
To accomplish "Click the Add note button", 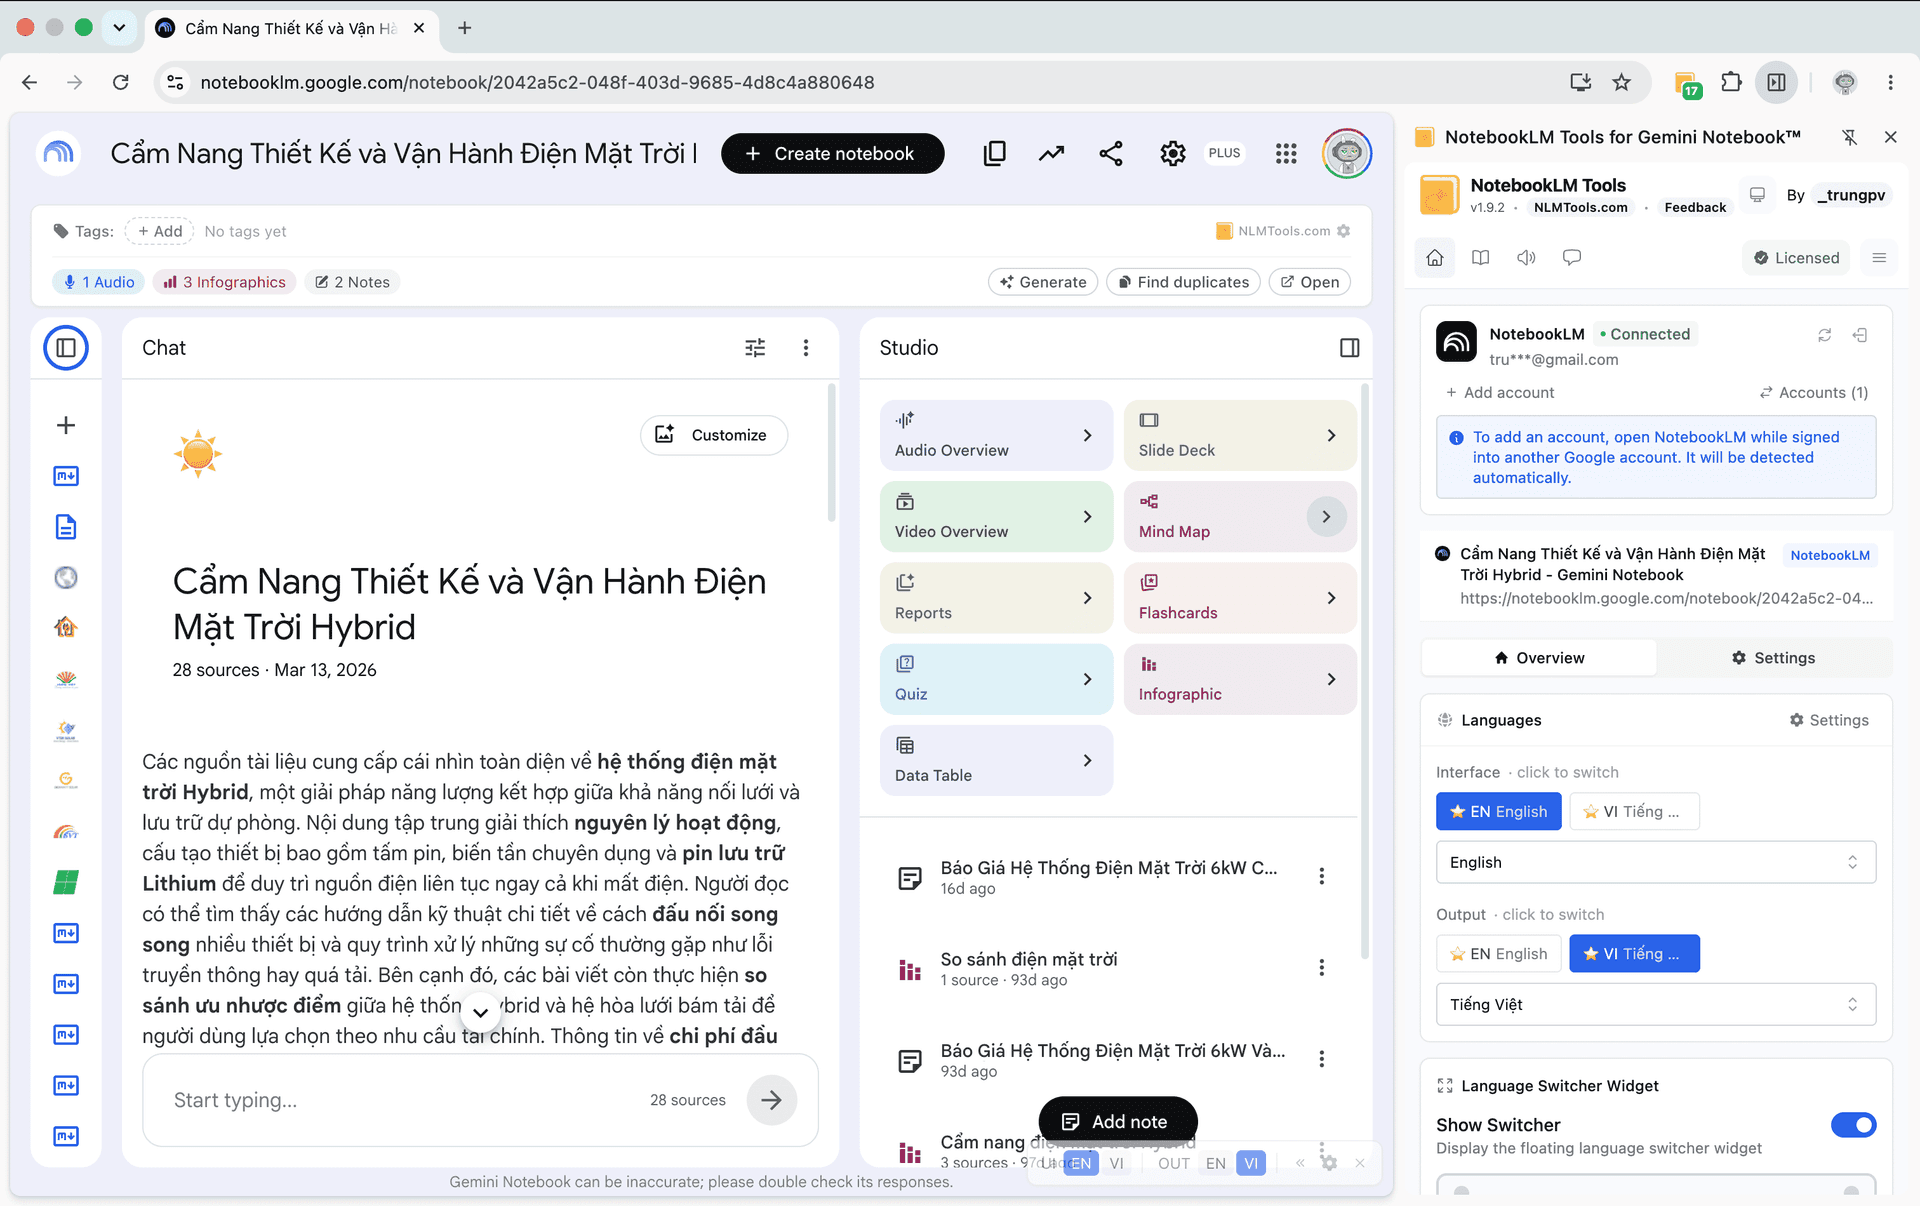I will click(x=1117, y=1122).
